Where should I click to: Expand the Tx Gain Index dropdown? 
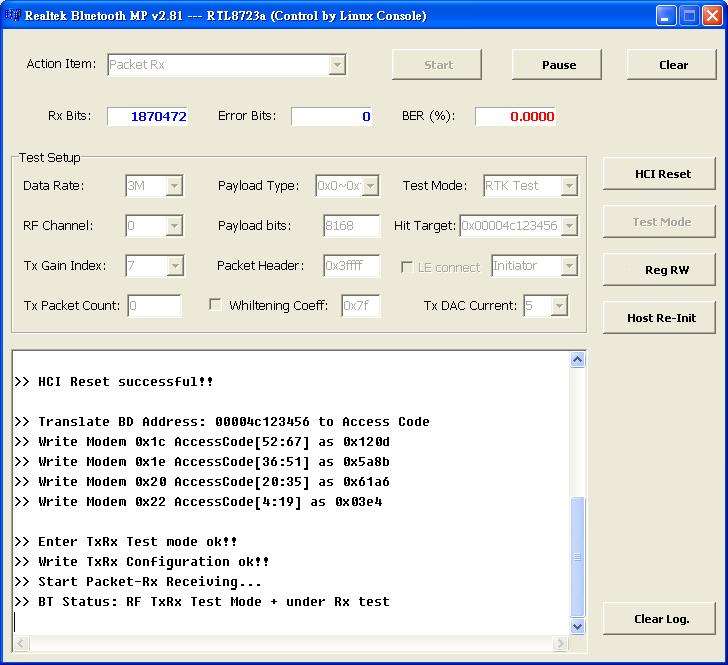(175, 266)
